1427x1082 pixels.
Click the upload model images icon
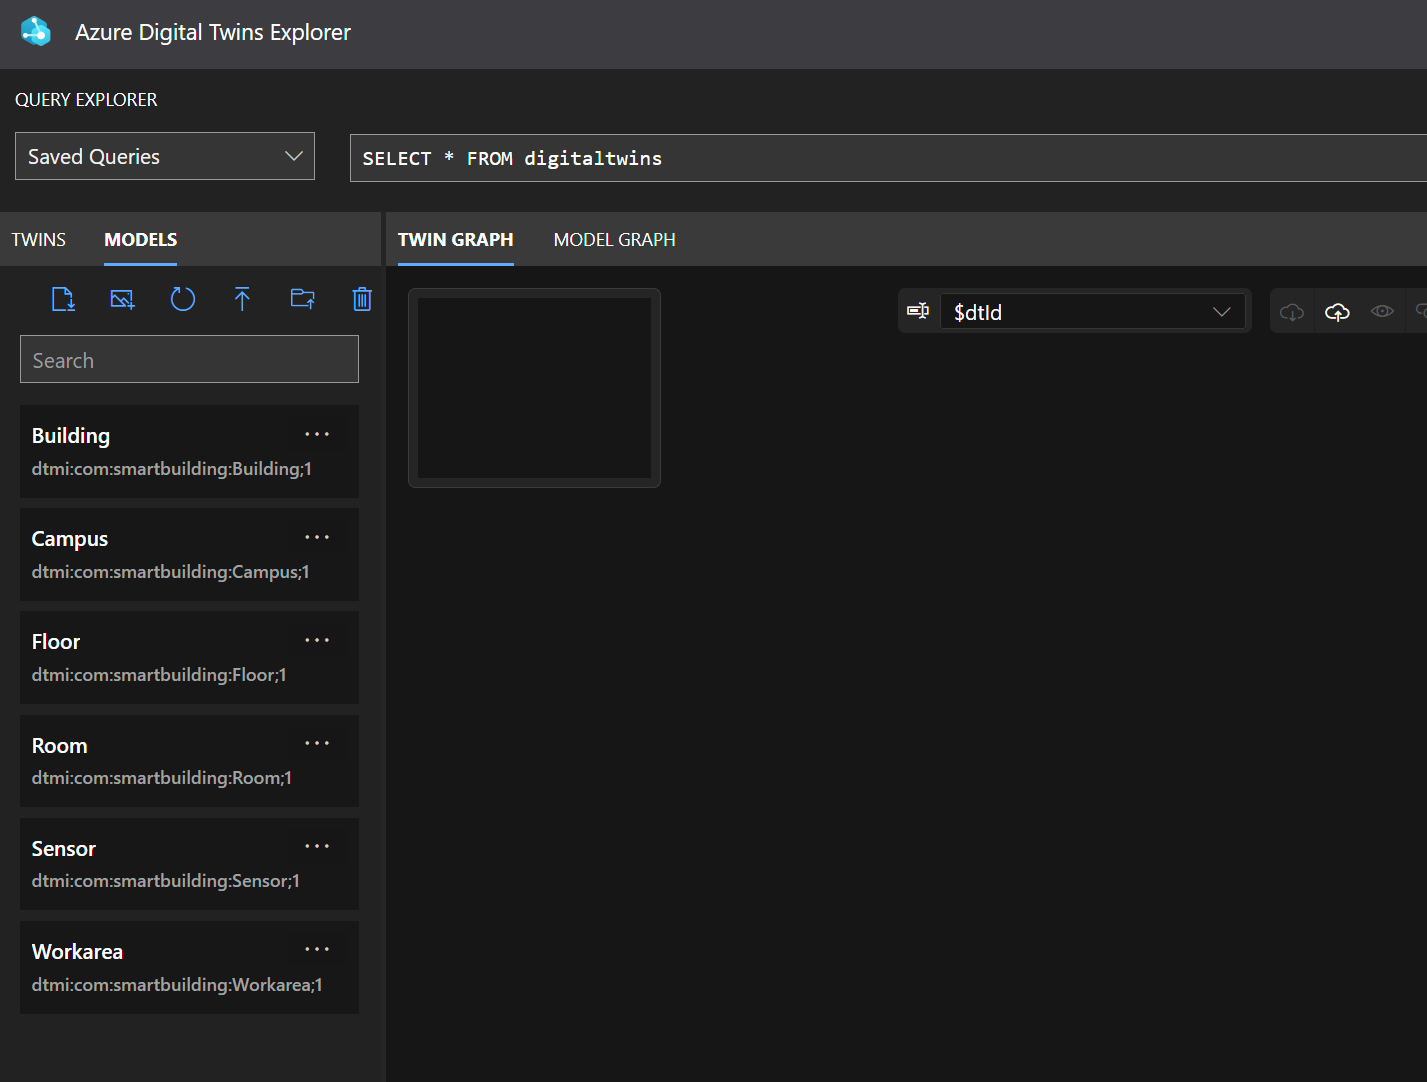pyautogui.click(x=122, y=299)
